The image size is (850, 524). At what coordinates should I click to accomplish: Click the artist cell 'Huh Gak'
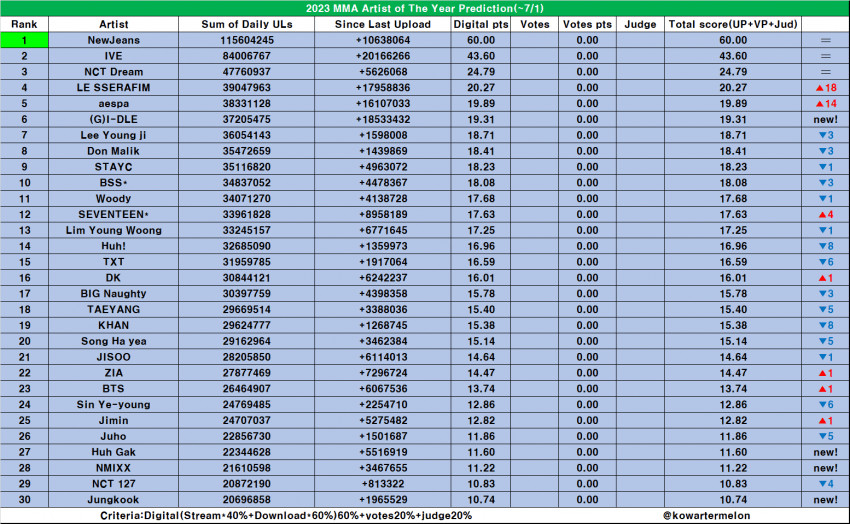point(113,452)
